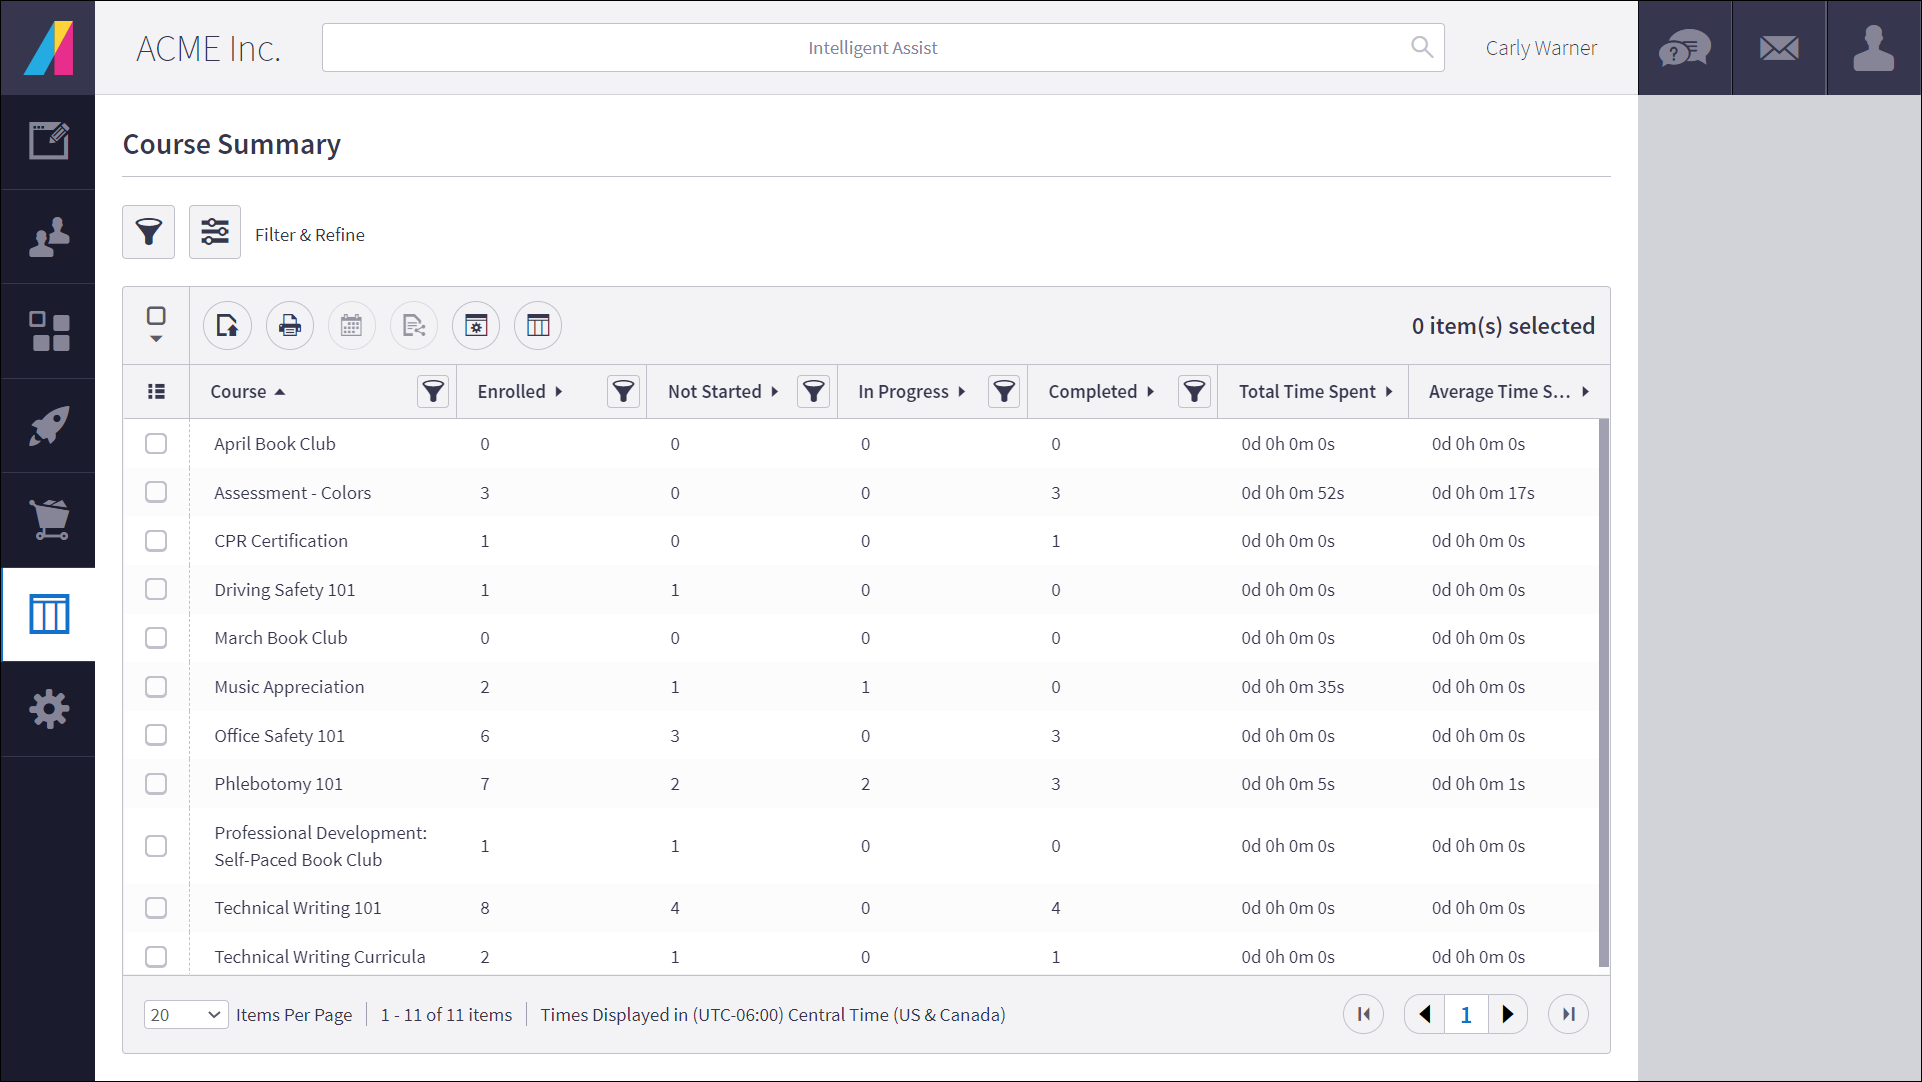Open the schedule report calendar icon
1922x1082 pixels.
(x=351, y=325)
